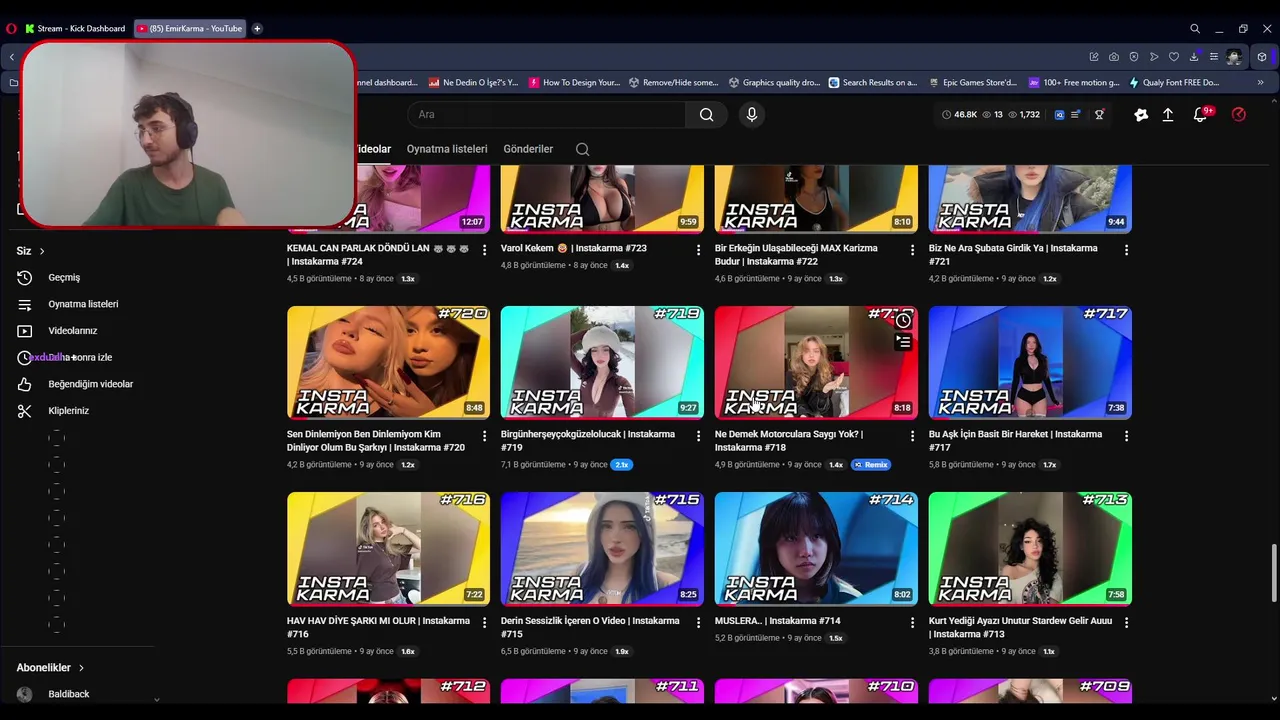
Task: Open options menu for Instakarma #724 video
Action: pos(485,250)
